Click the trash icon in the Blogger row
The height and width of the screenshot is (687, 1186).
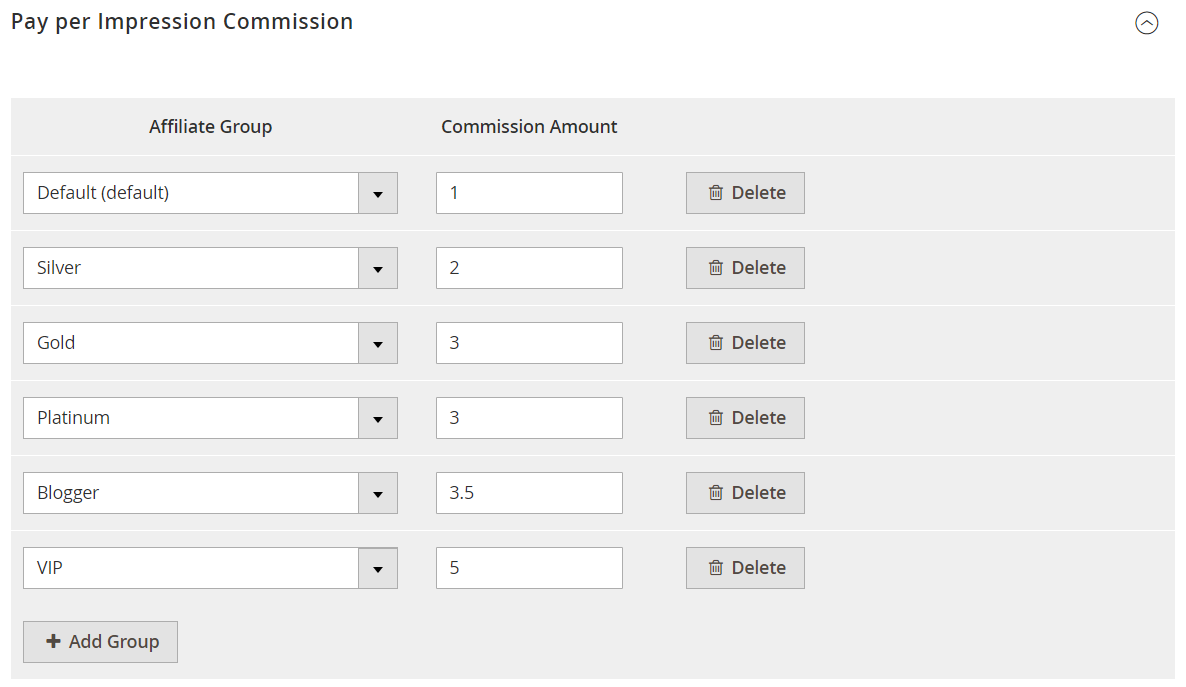[716, 492]
